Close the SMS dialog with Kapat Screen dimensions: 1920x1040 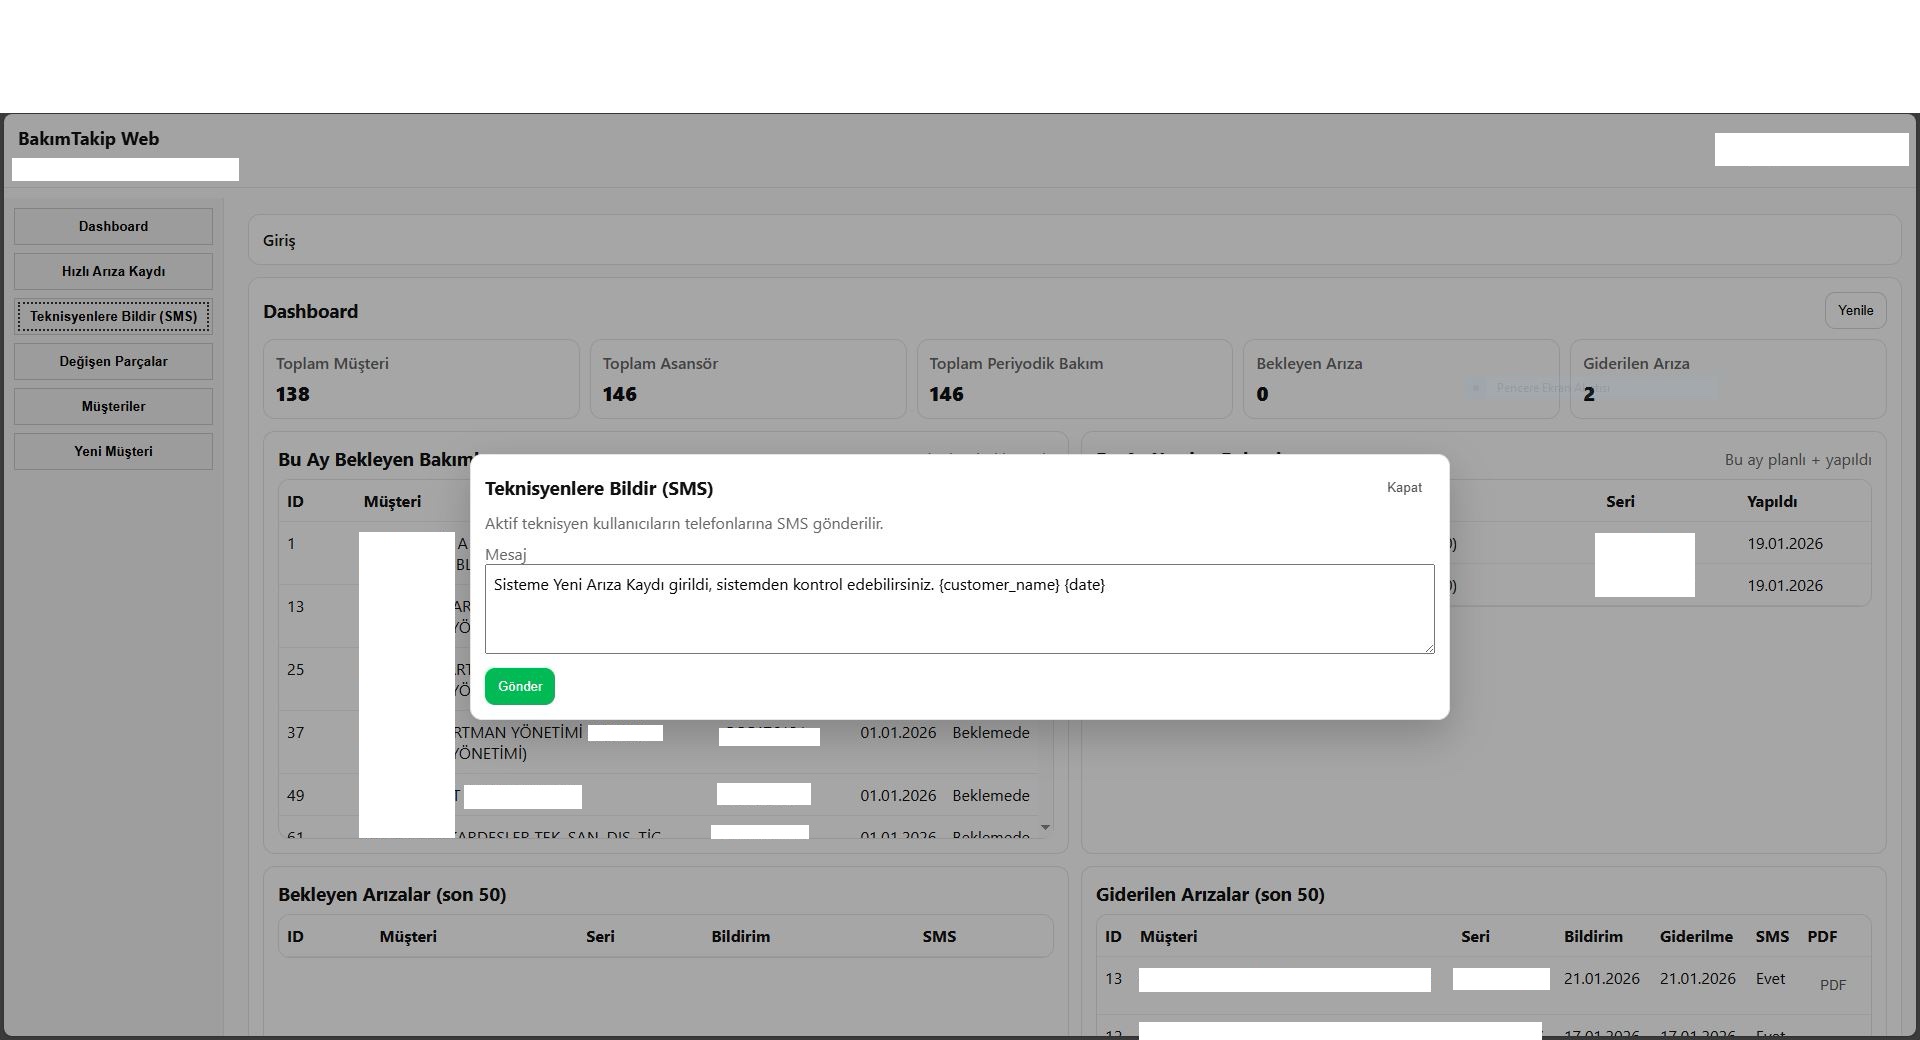pyautogui.click(x=1403, y=487)
